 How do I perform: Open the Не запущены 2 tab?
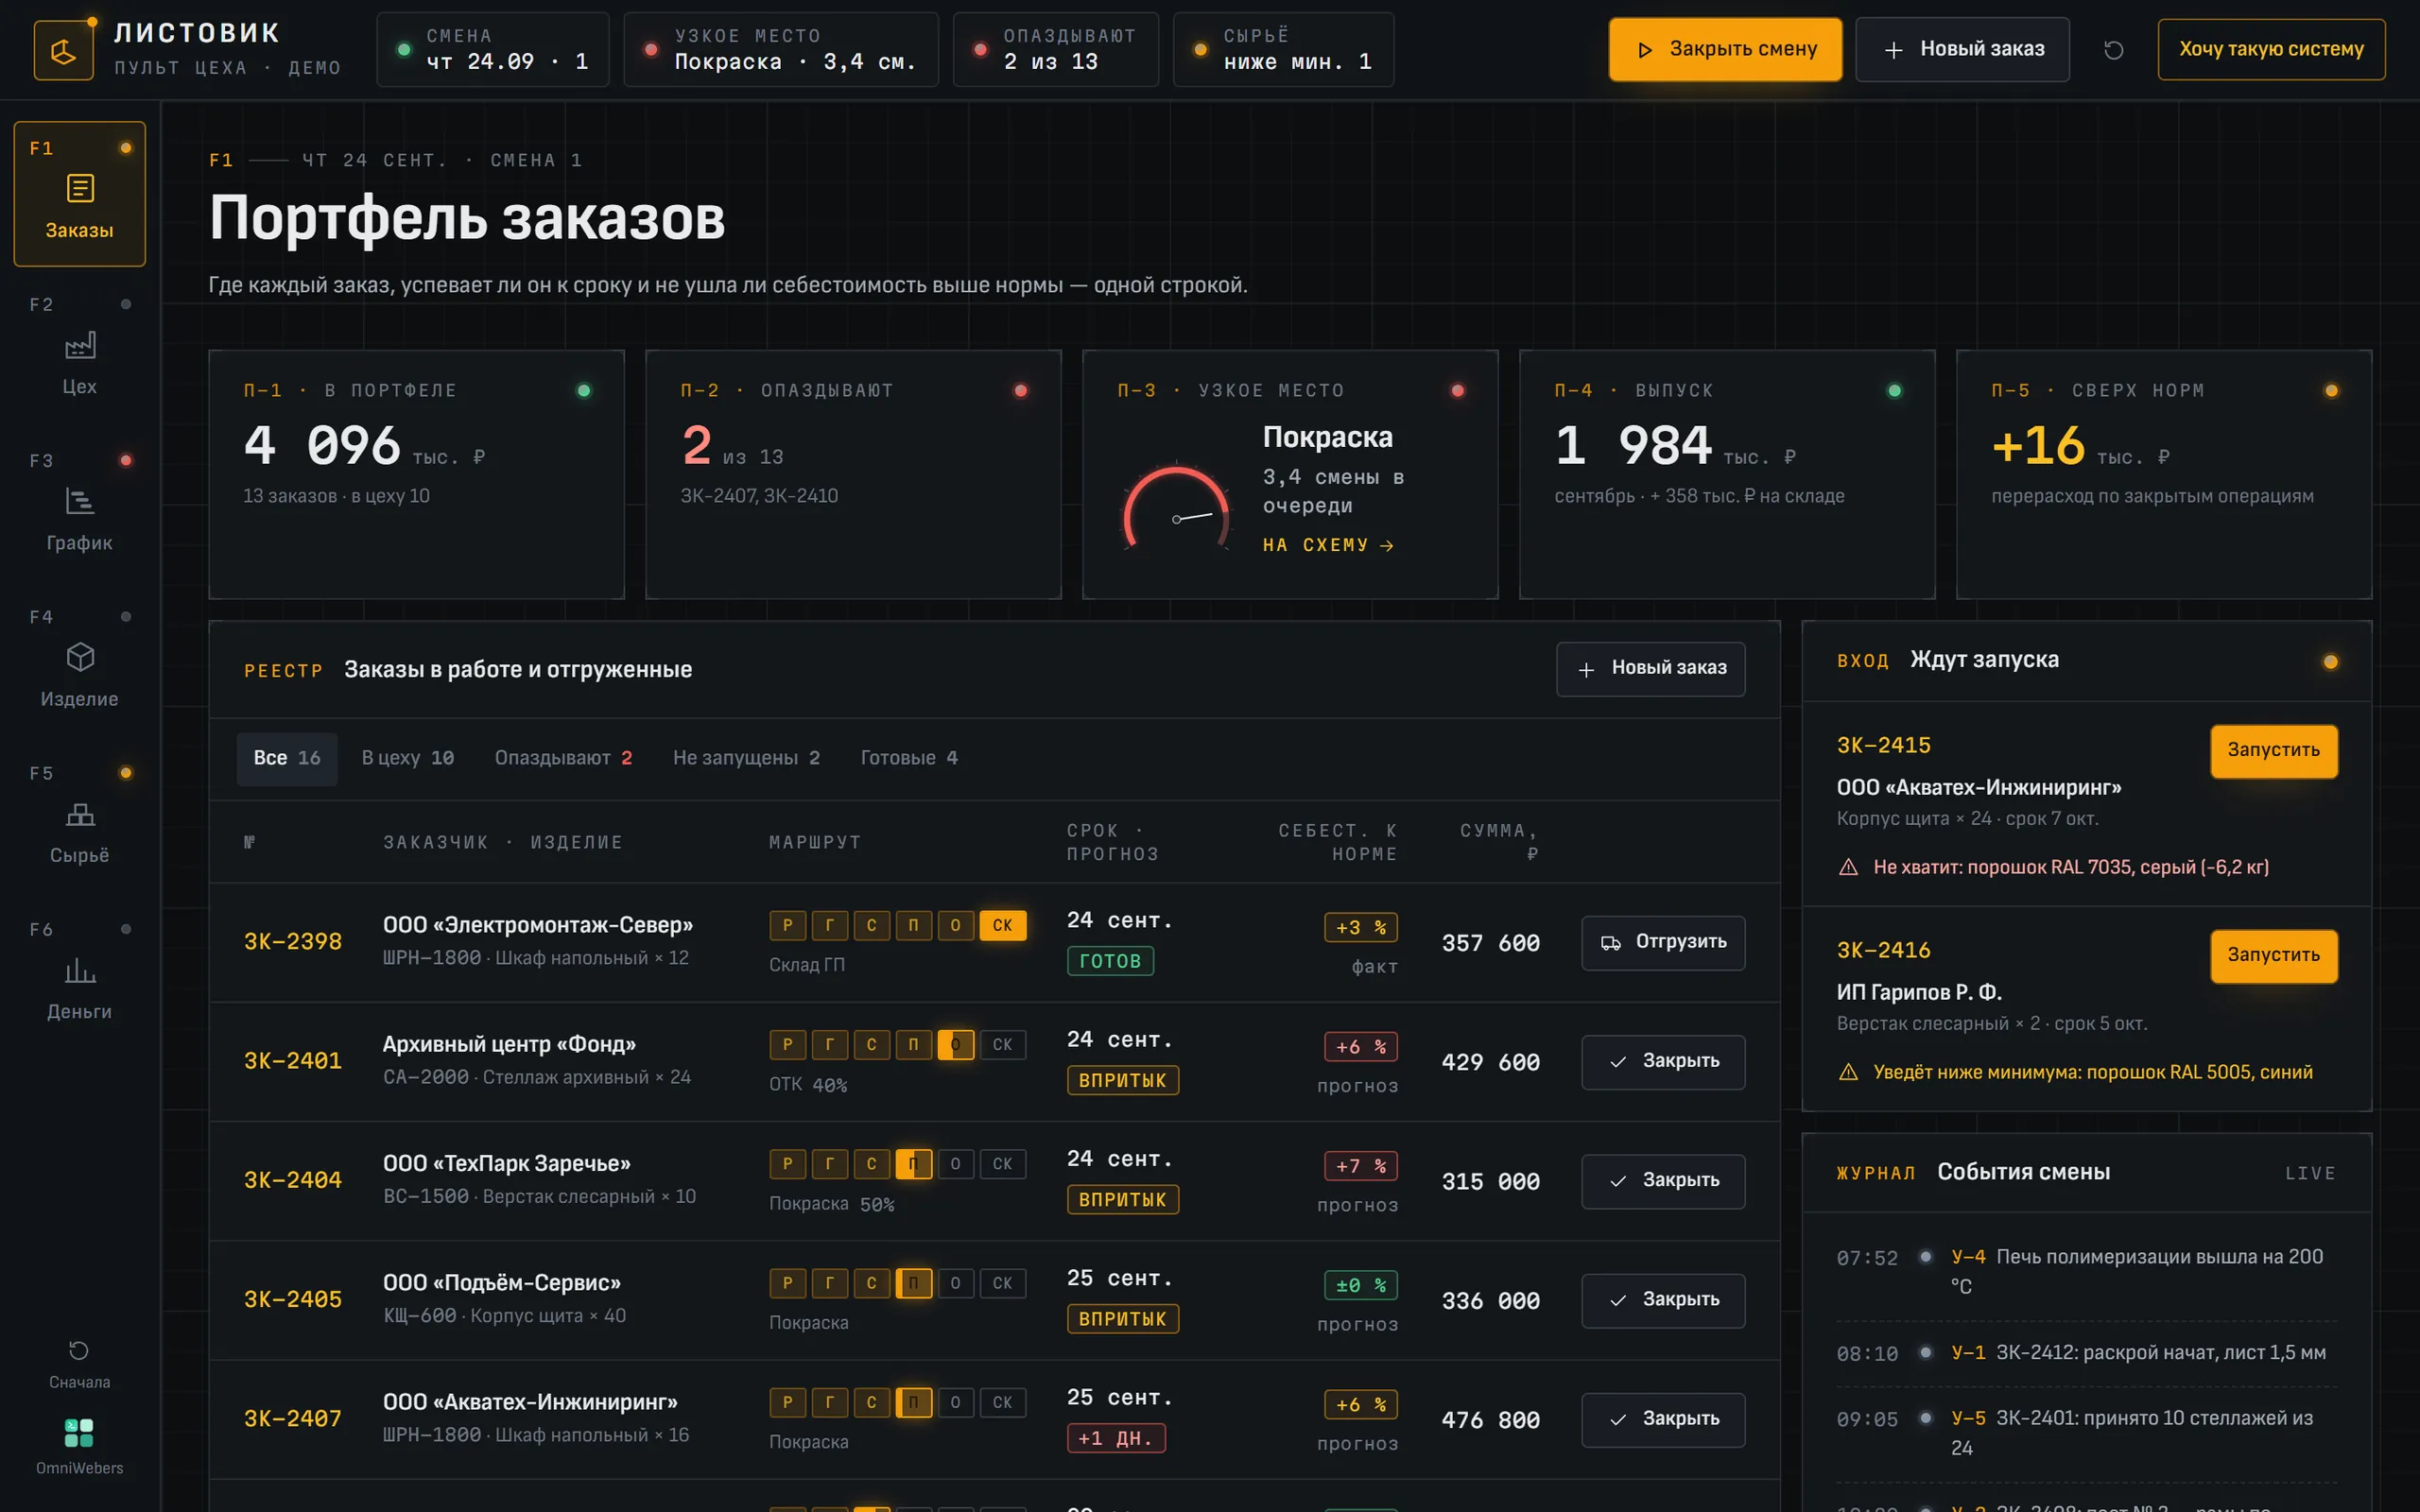point(746,758)
